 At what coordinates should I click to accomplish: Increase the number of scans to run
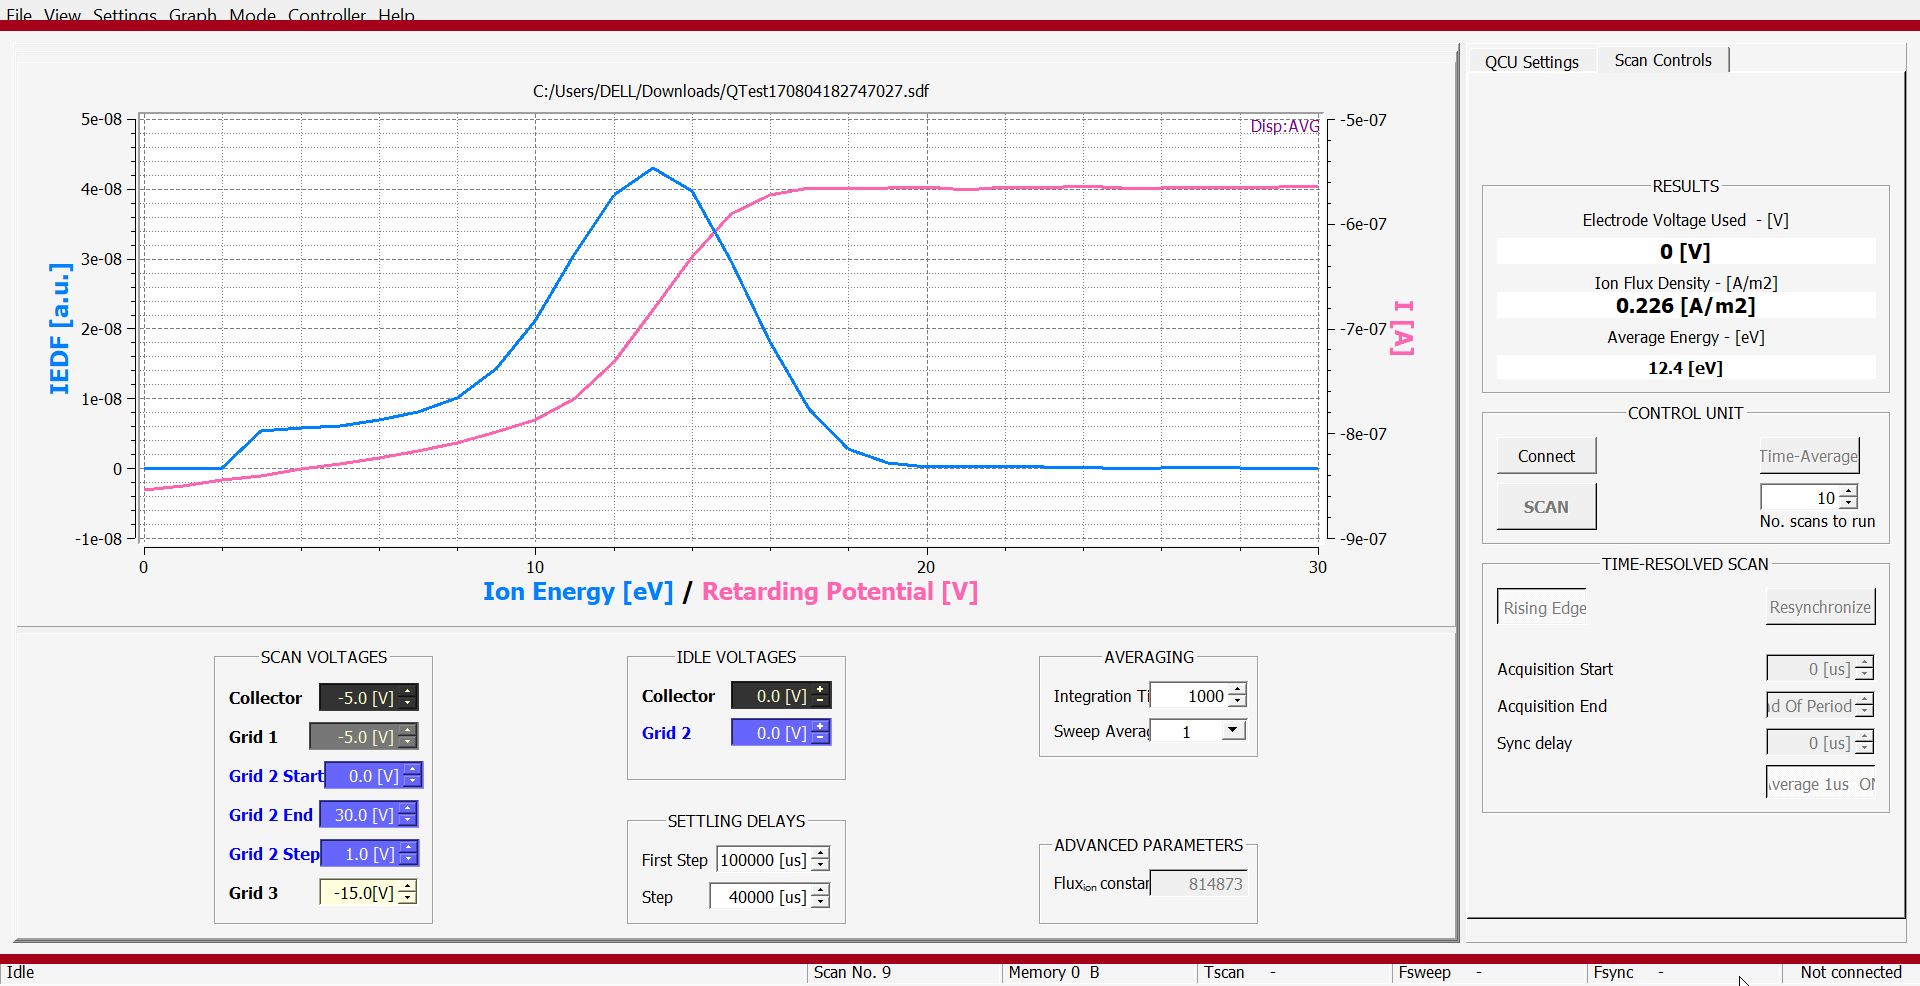[x=1848, y=491]
